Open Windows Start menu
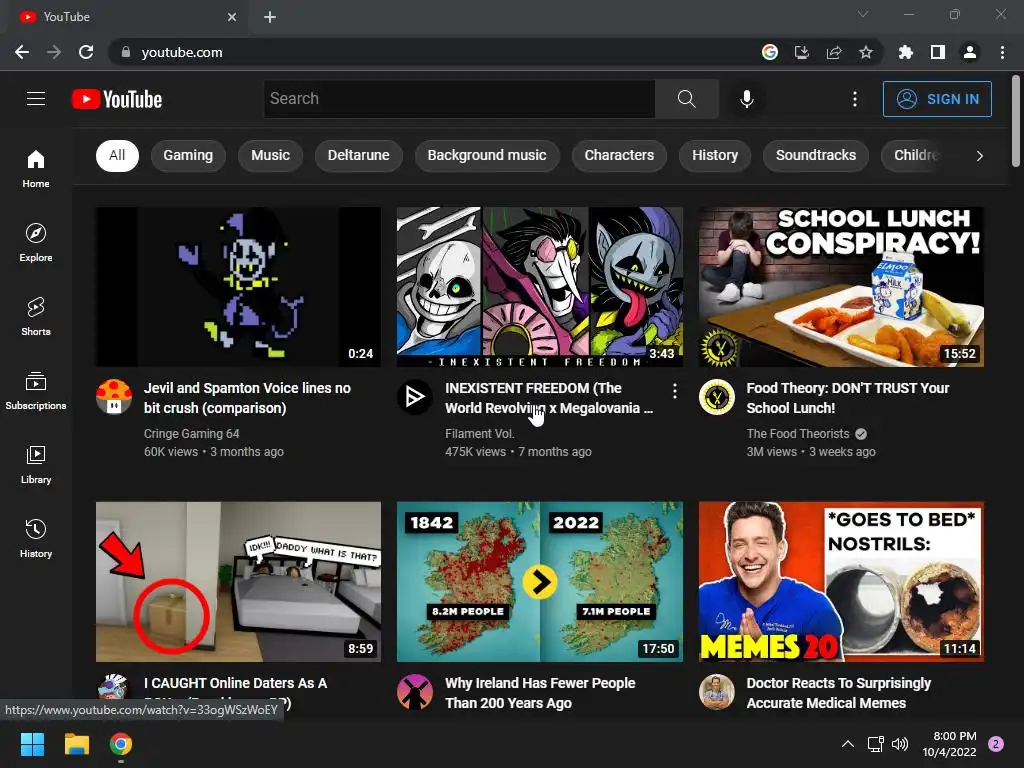Viewport: 1024px width, 768px height. coord(32,744)
